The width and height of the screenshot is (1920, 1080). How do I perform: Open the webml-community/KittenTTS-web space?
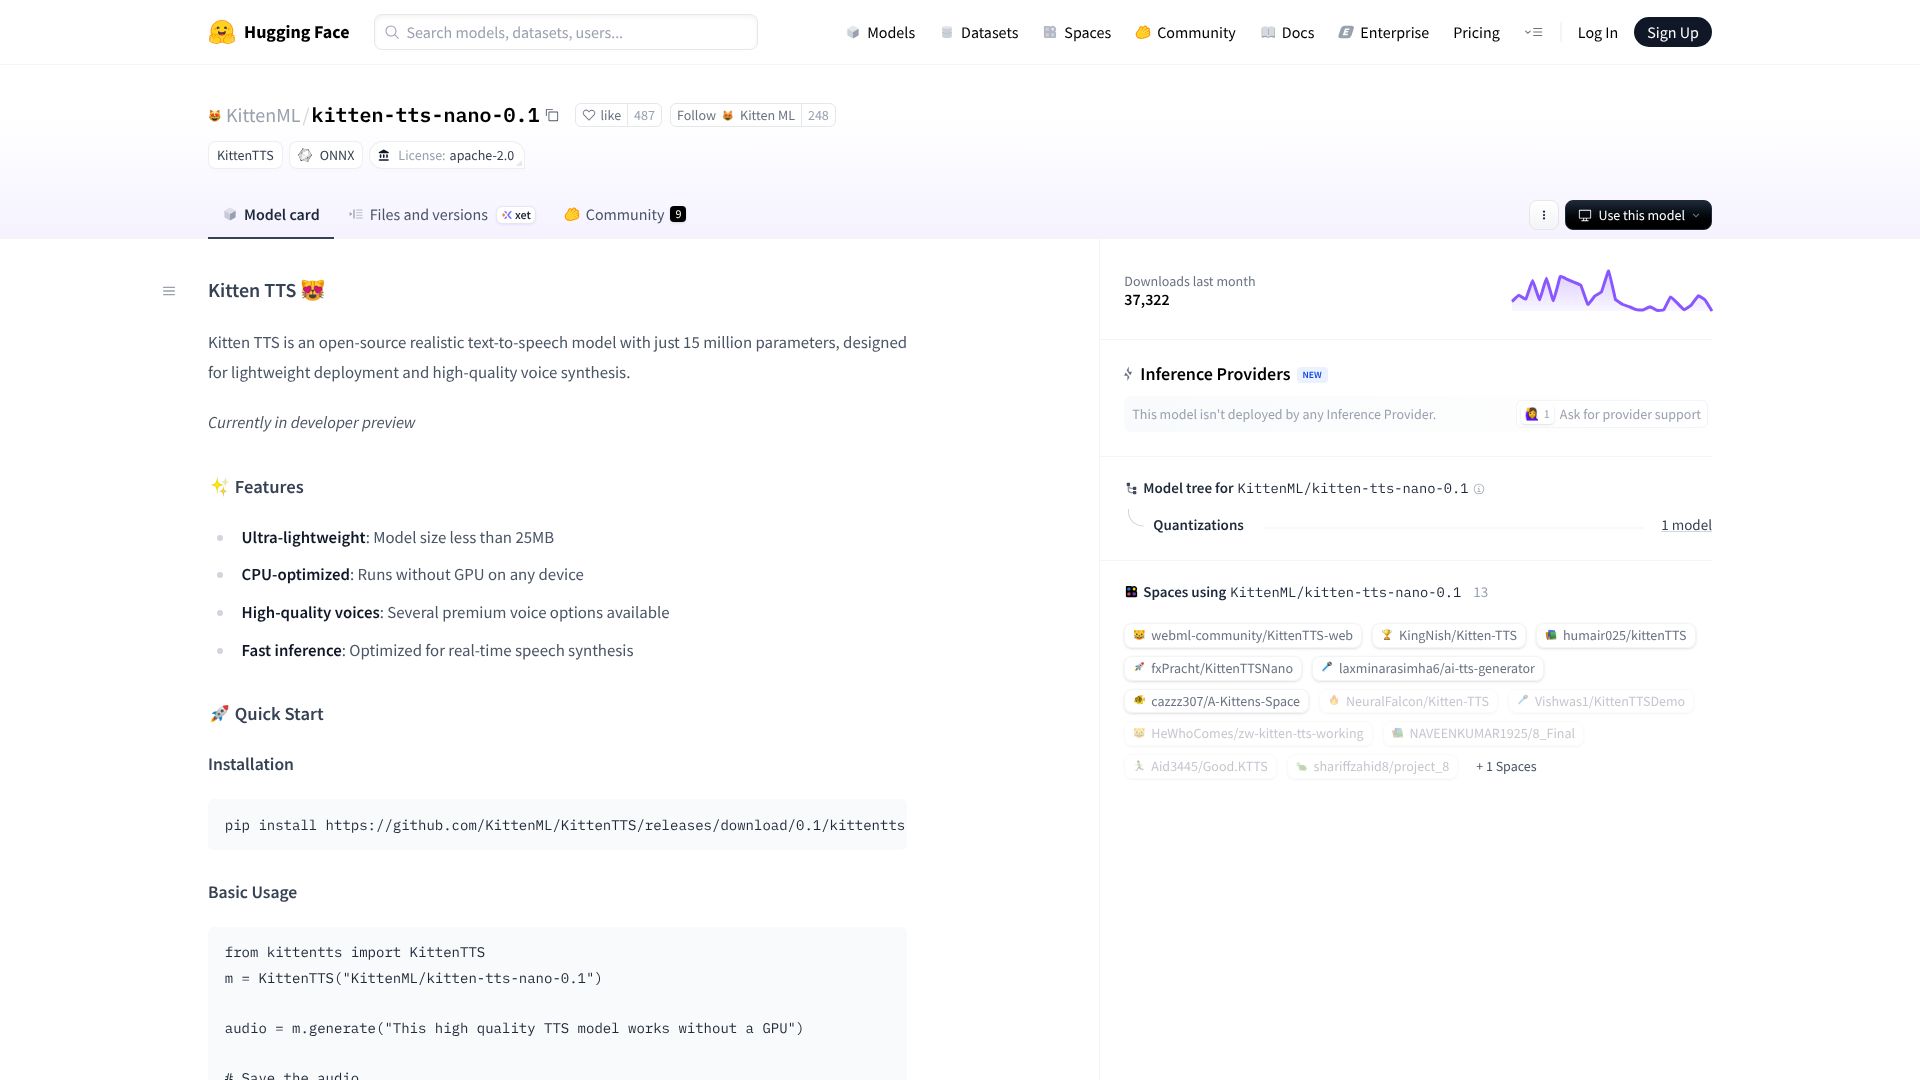(1242, 636)
